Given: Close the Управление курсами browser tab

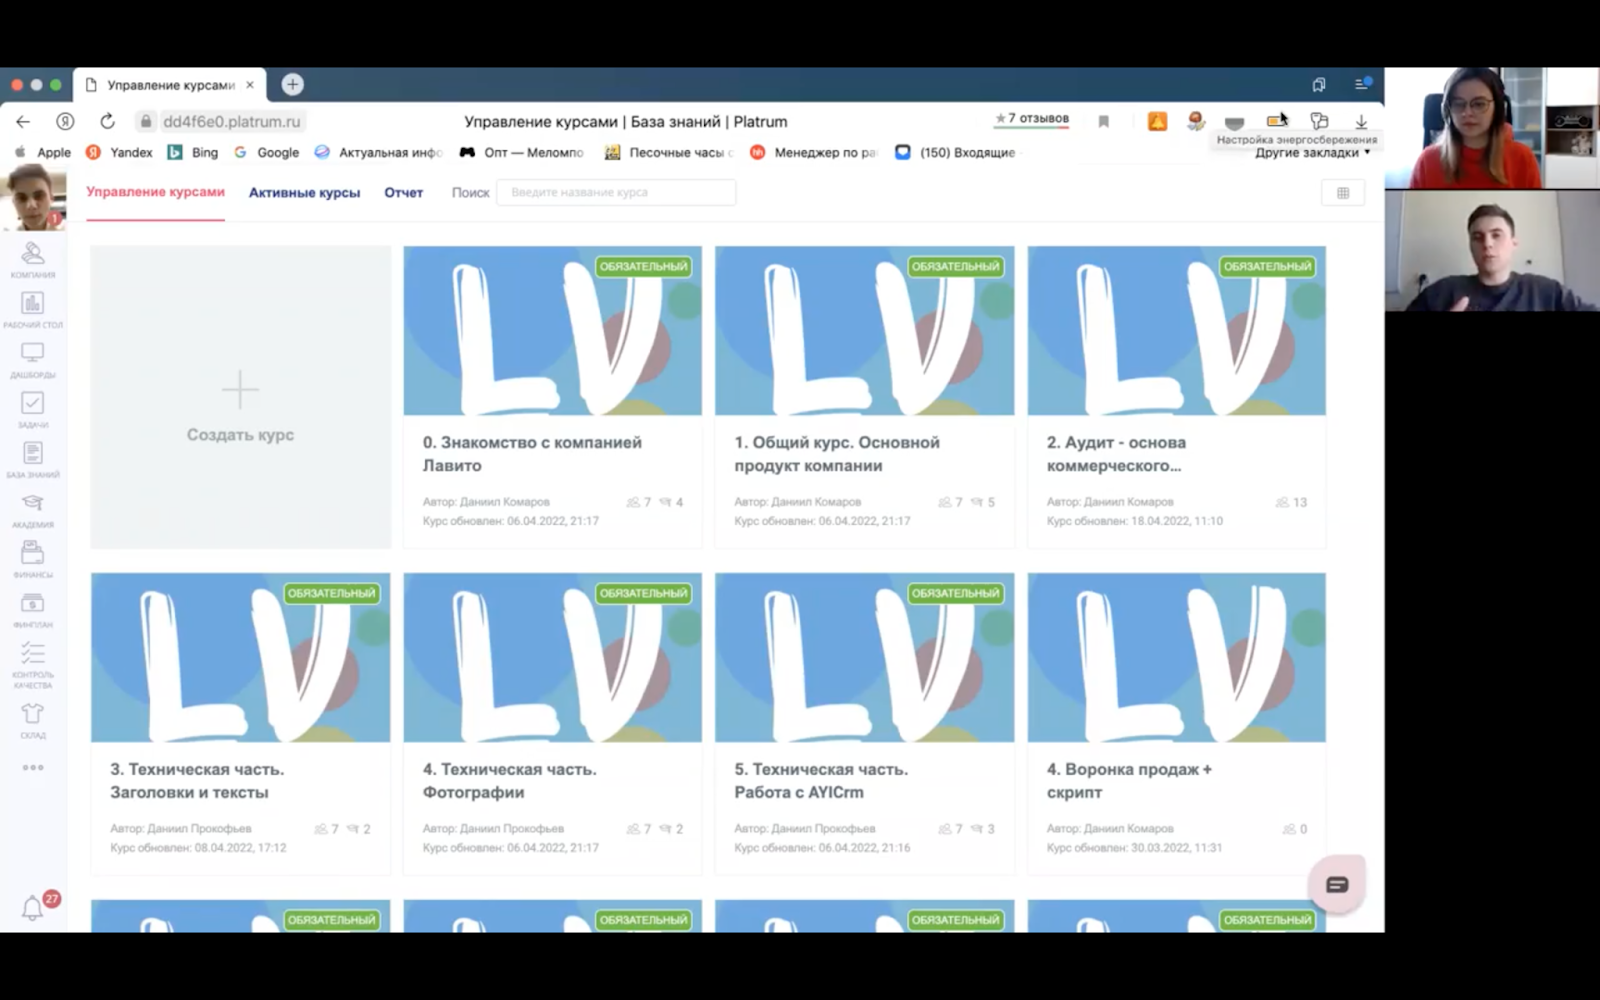Looking at the screenshot, I should pyautogui.click(x=250, y=85).
